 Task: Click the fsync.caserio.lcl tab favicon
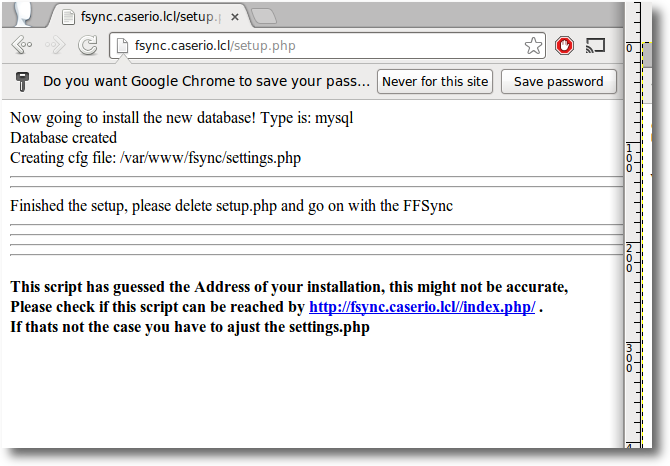(x=68, y=17)
